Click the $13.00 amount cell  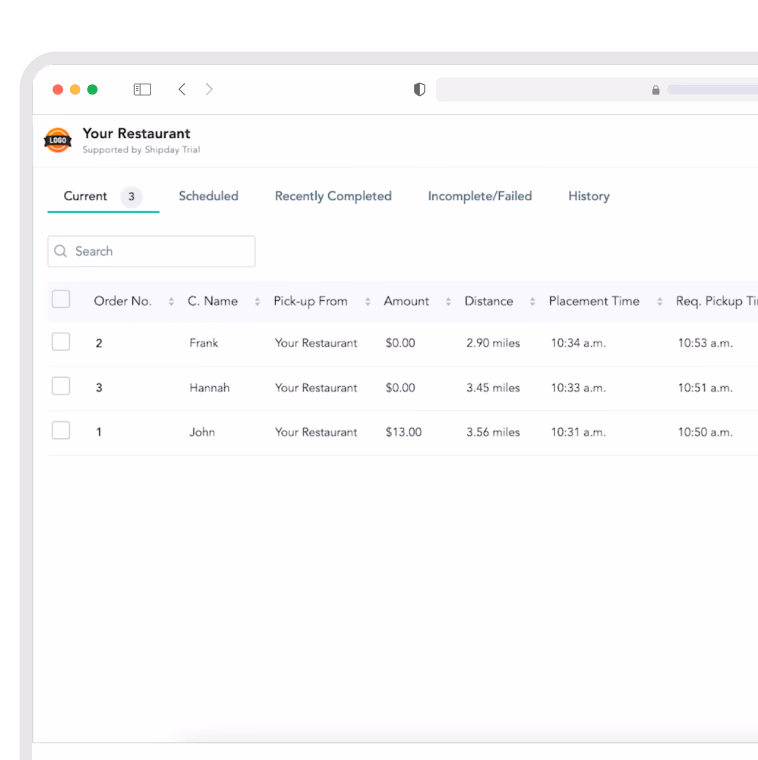coord(404,432)
